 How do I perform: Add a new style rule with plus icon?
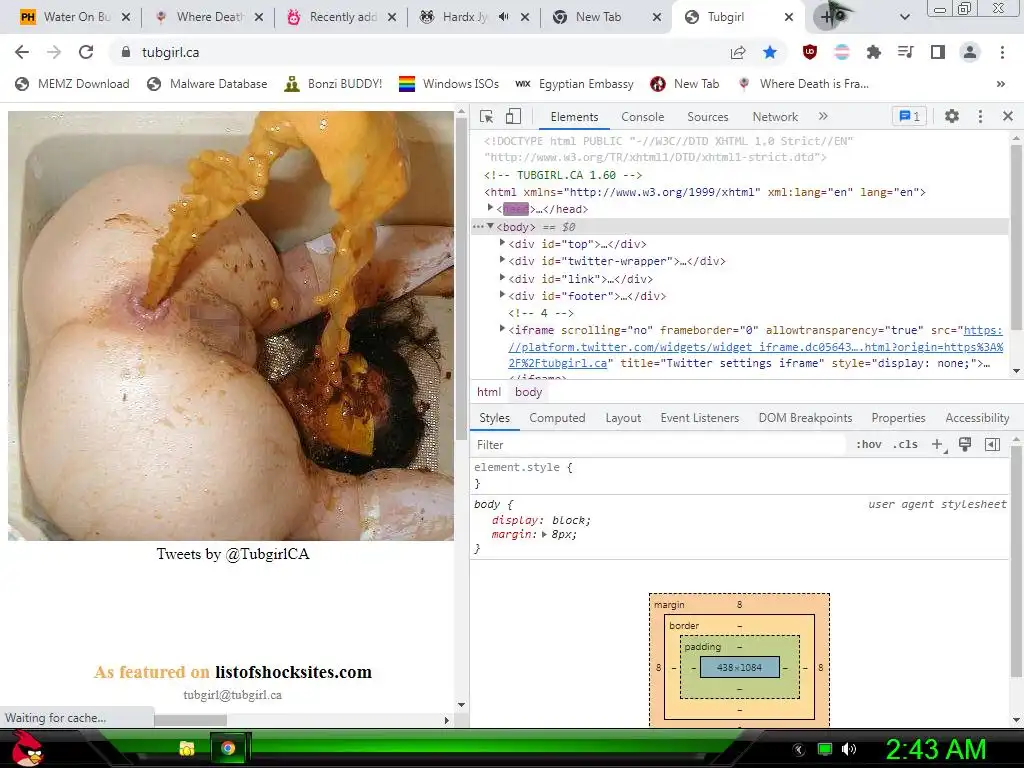(x=938, y=445)
